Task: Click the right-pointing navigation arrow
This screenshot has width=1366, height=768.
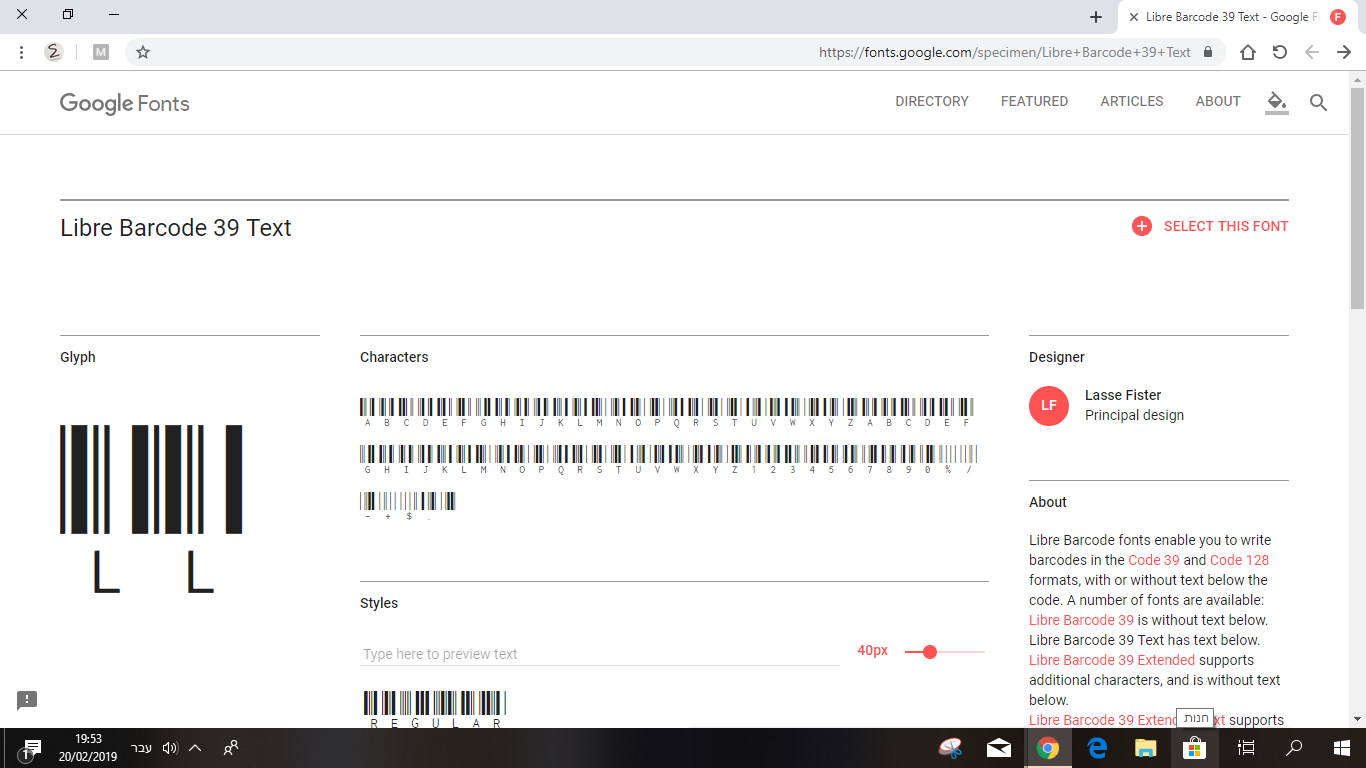Action: point(1344,52)
